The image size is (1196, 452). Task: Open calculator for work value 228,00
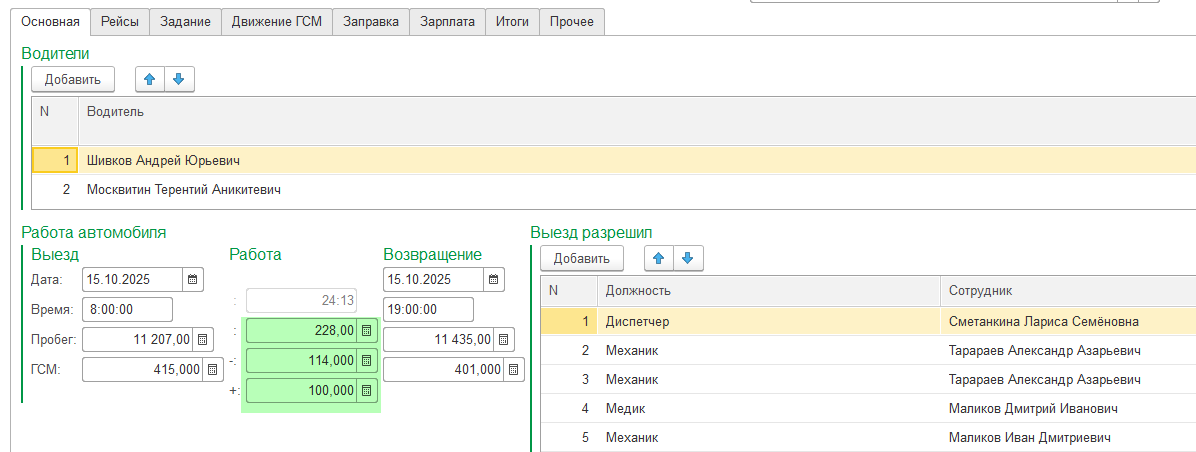point(367,330)
